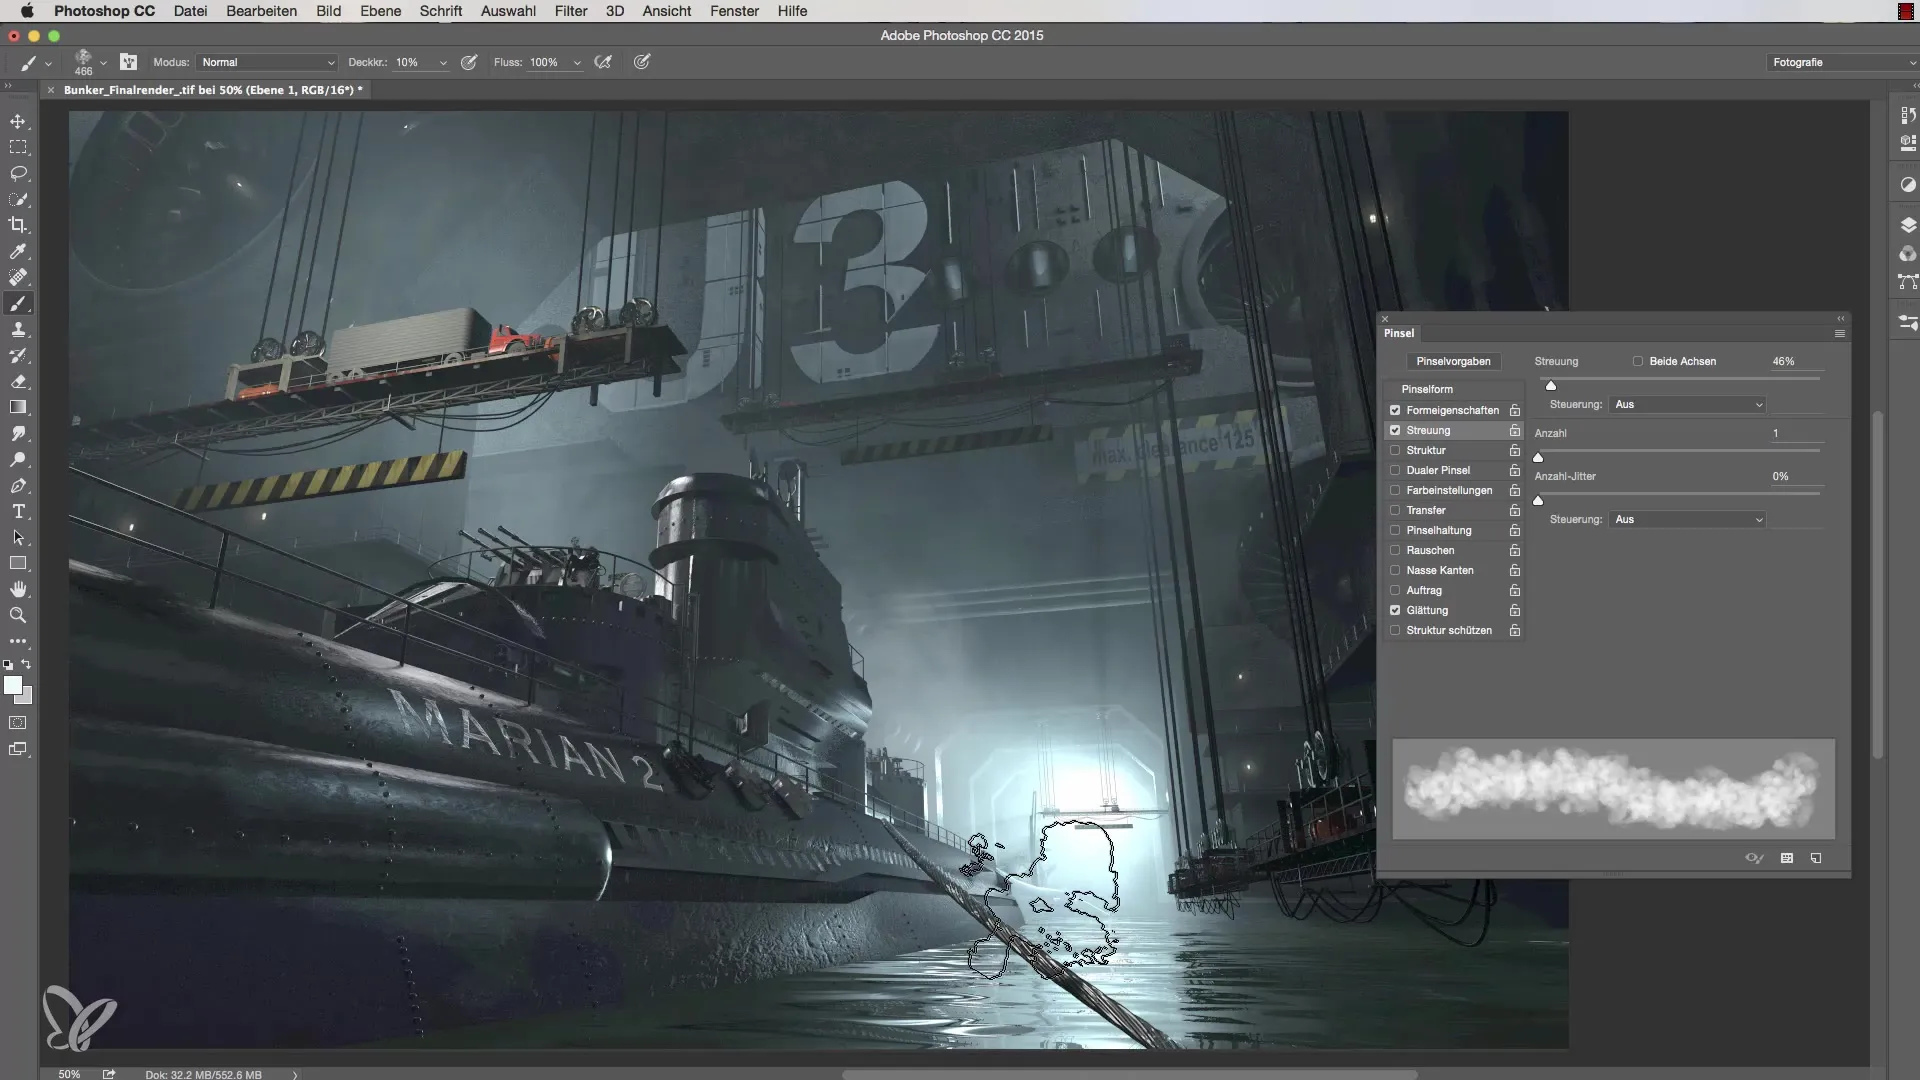
Task: Open Deckkraft opacity dropdown arrow
Action: (x=443, y=62)
